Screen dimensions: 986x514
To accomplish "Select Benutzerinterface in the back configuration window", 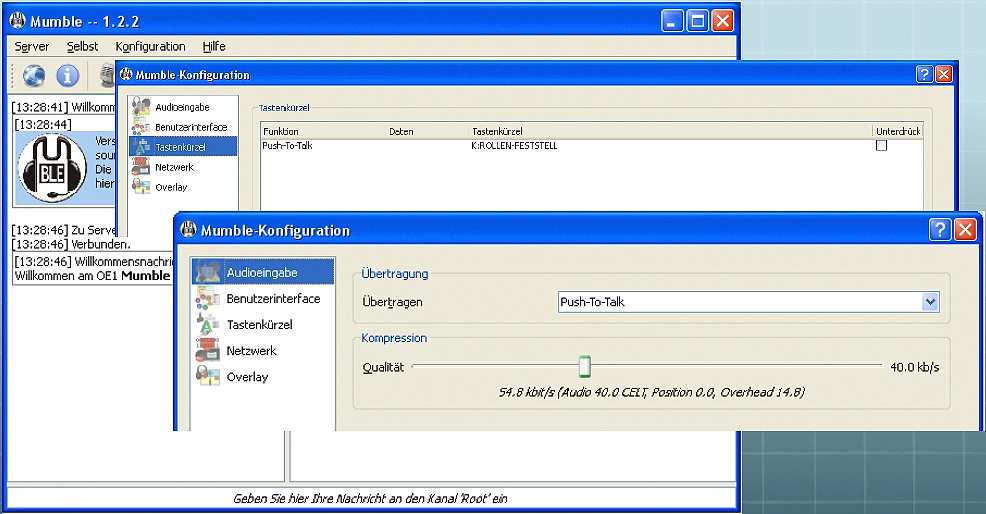I will coord(183,127).
